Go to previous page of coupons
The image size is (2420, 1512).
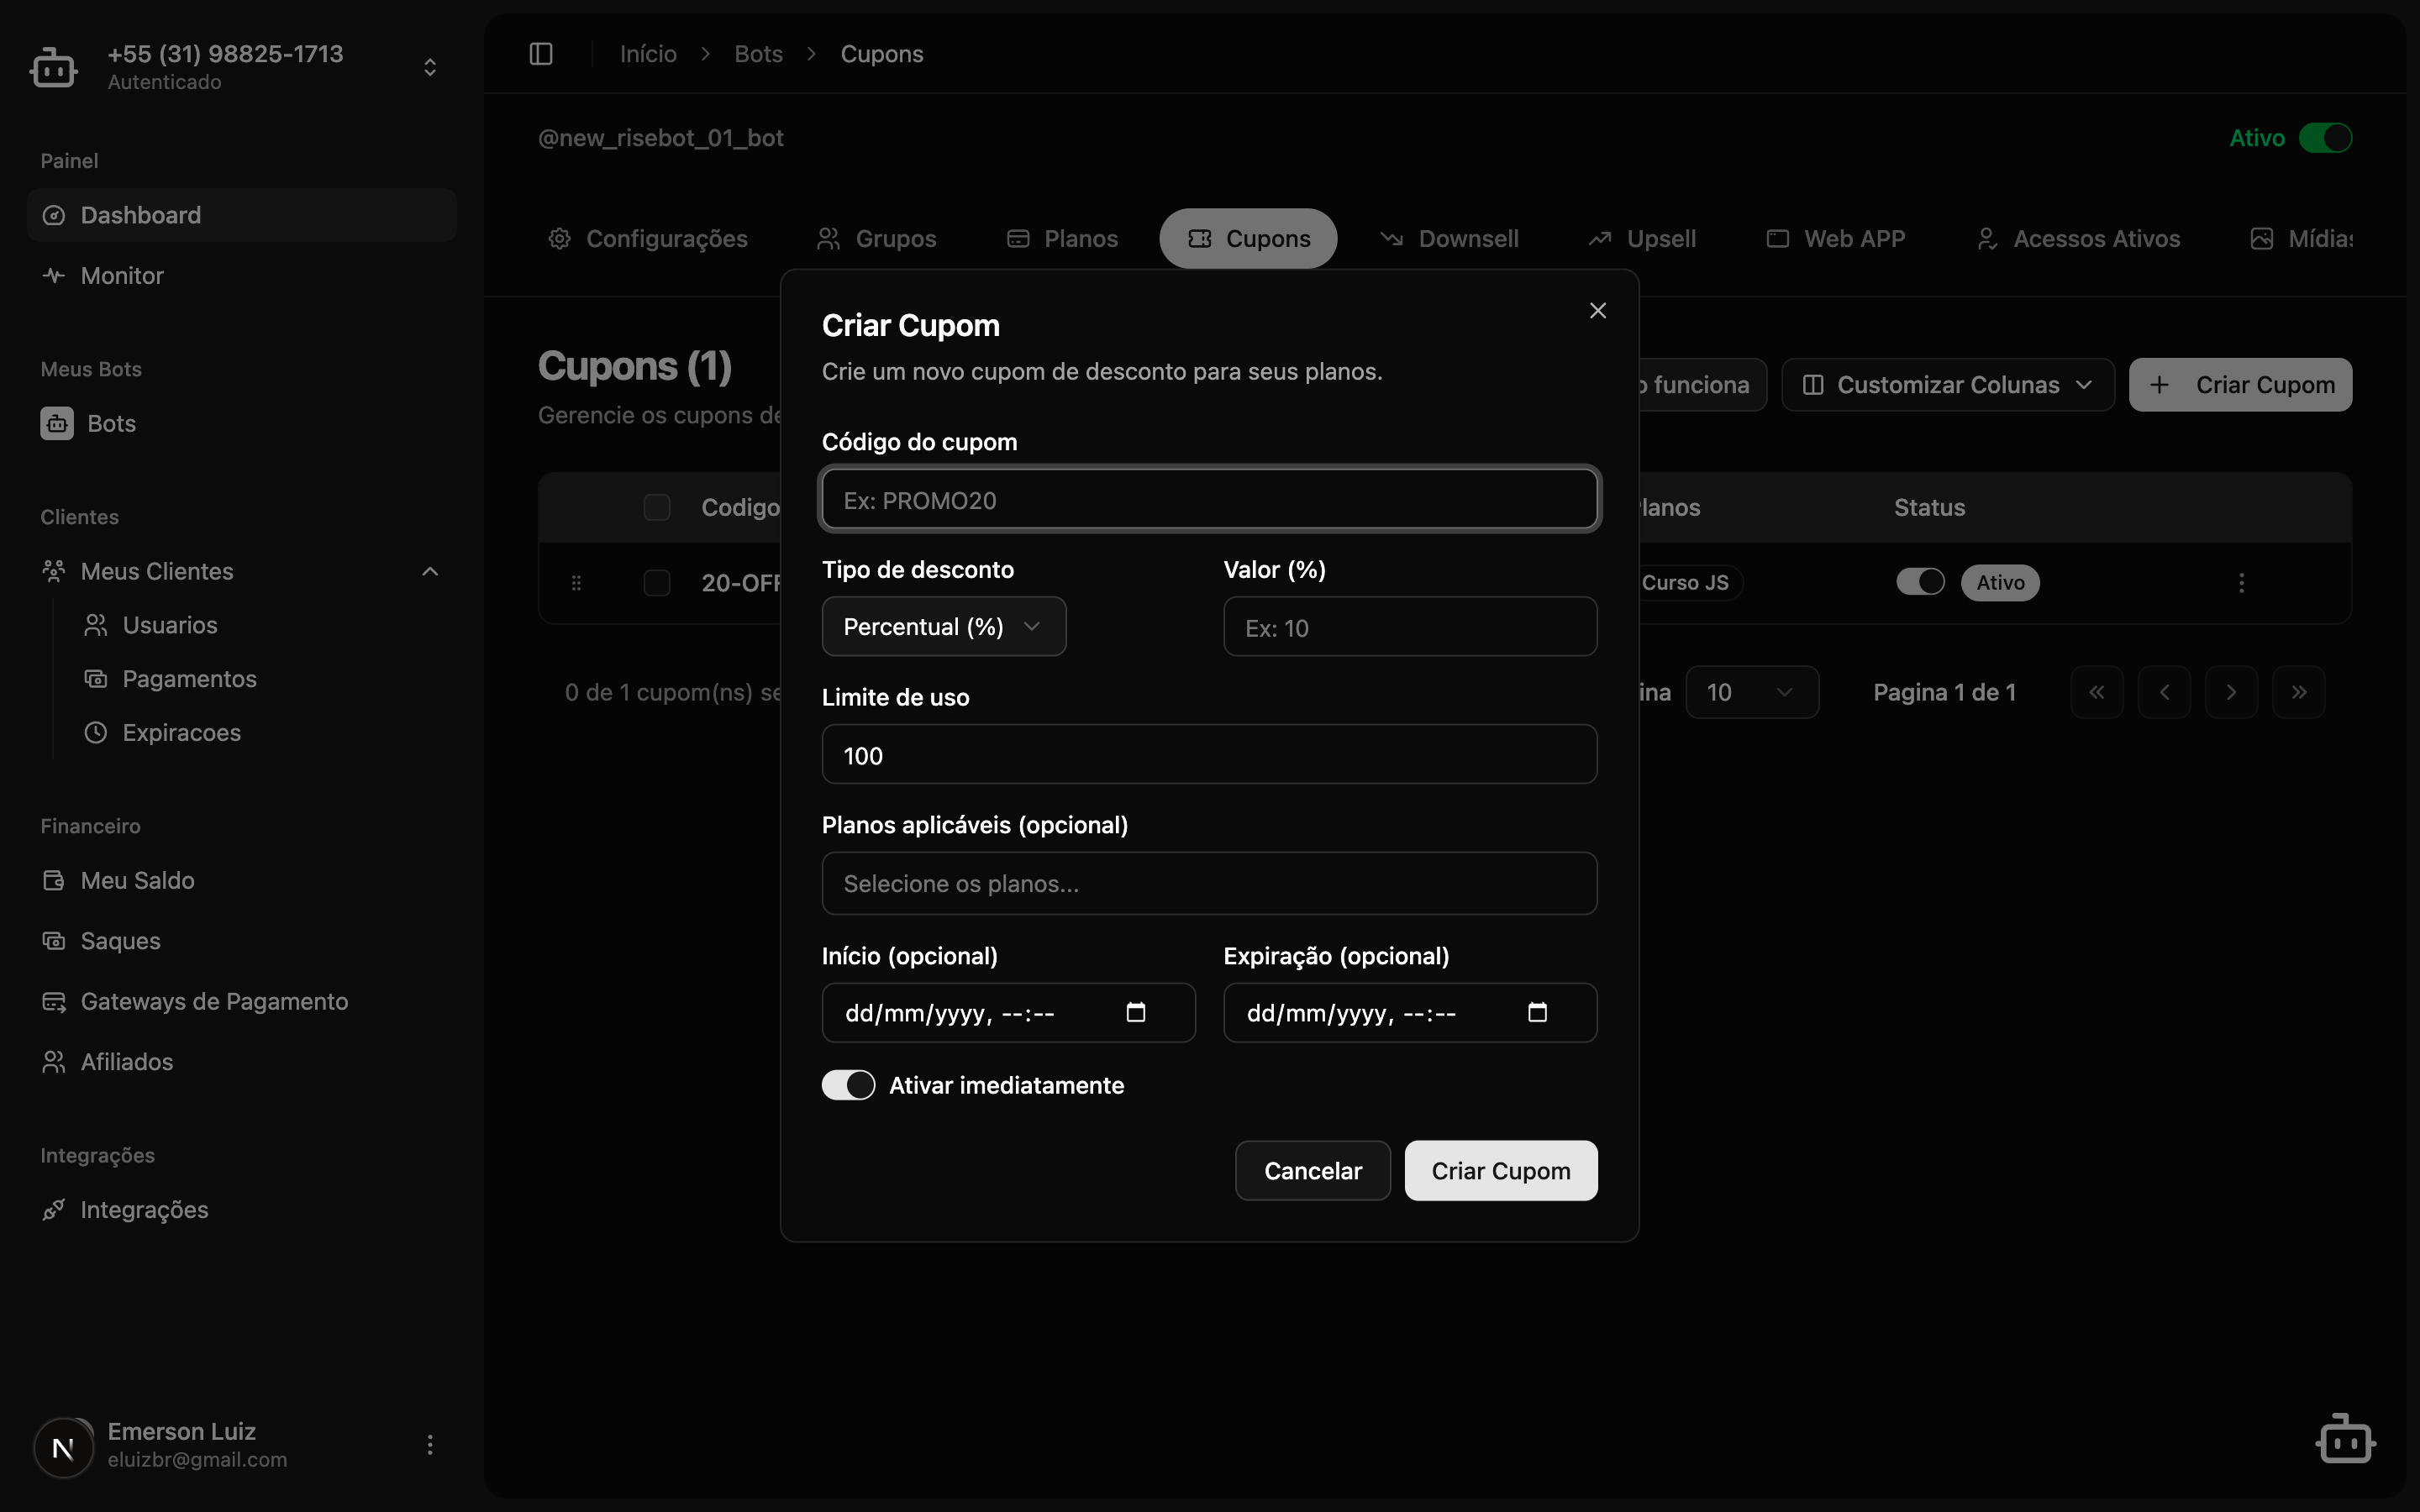point(2164,692)
